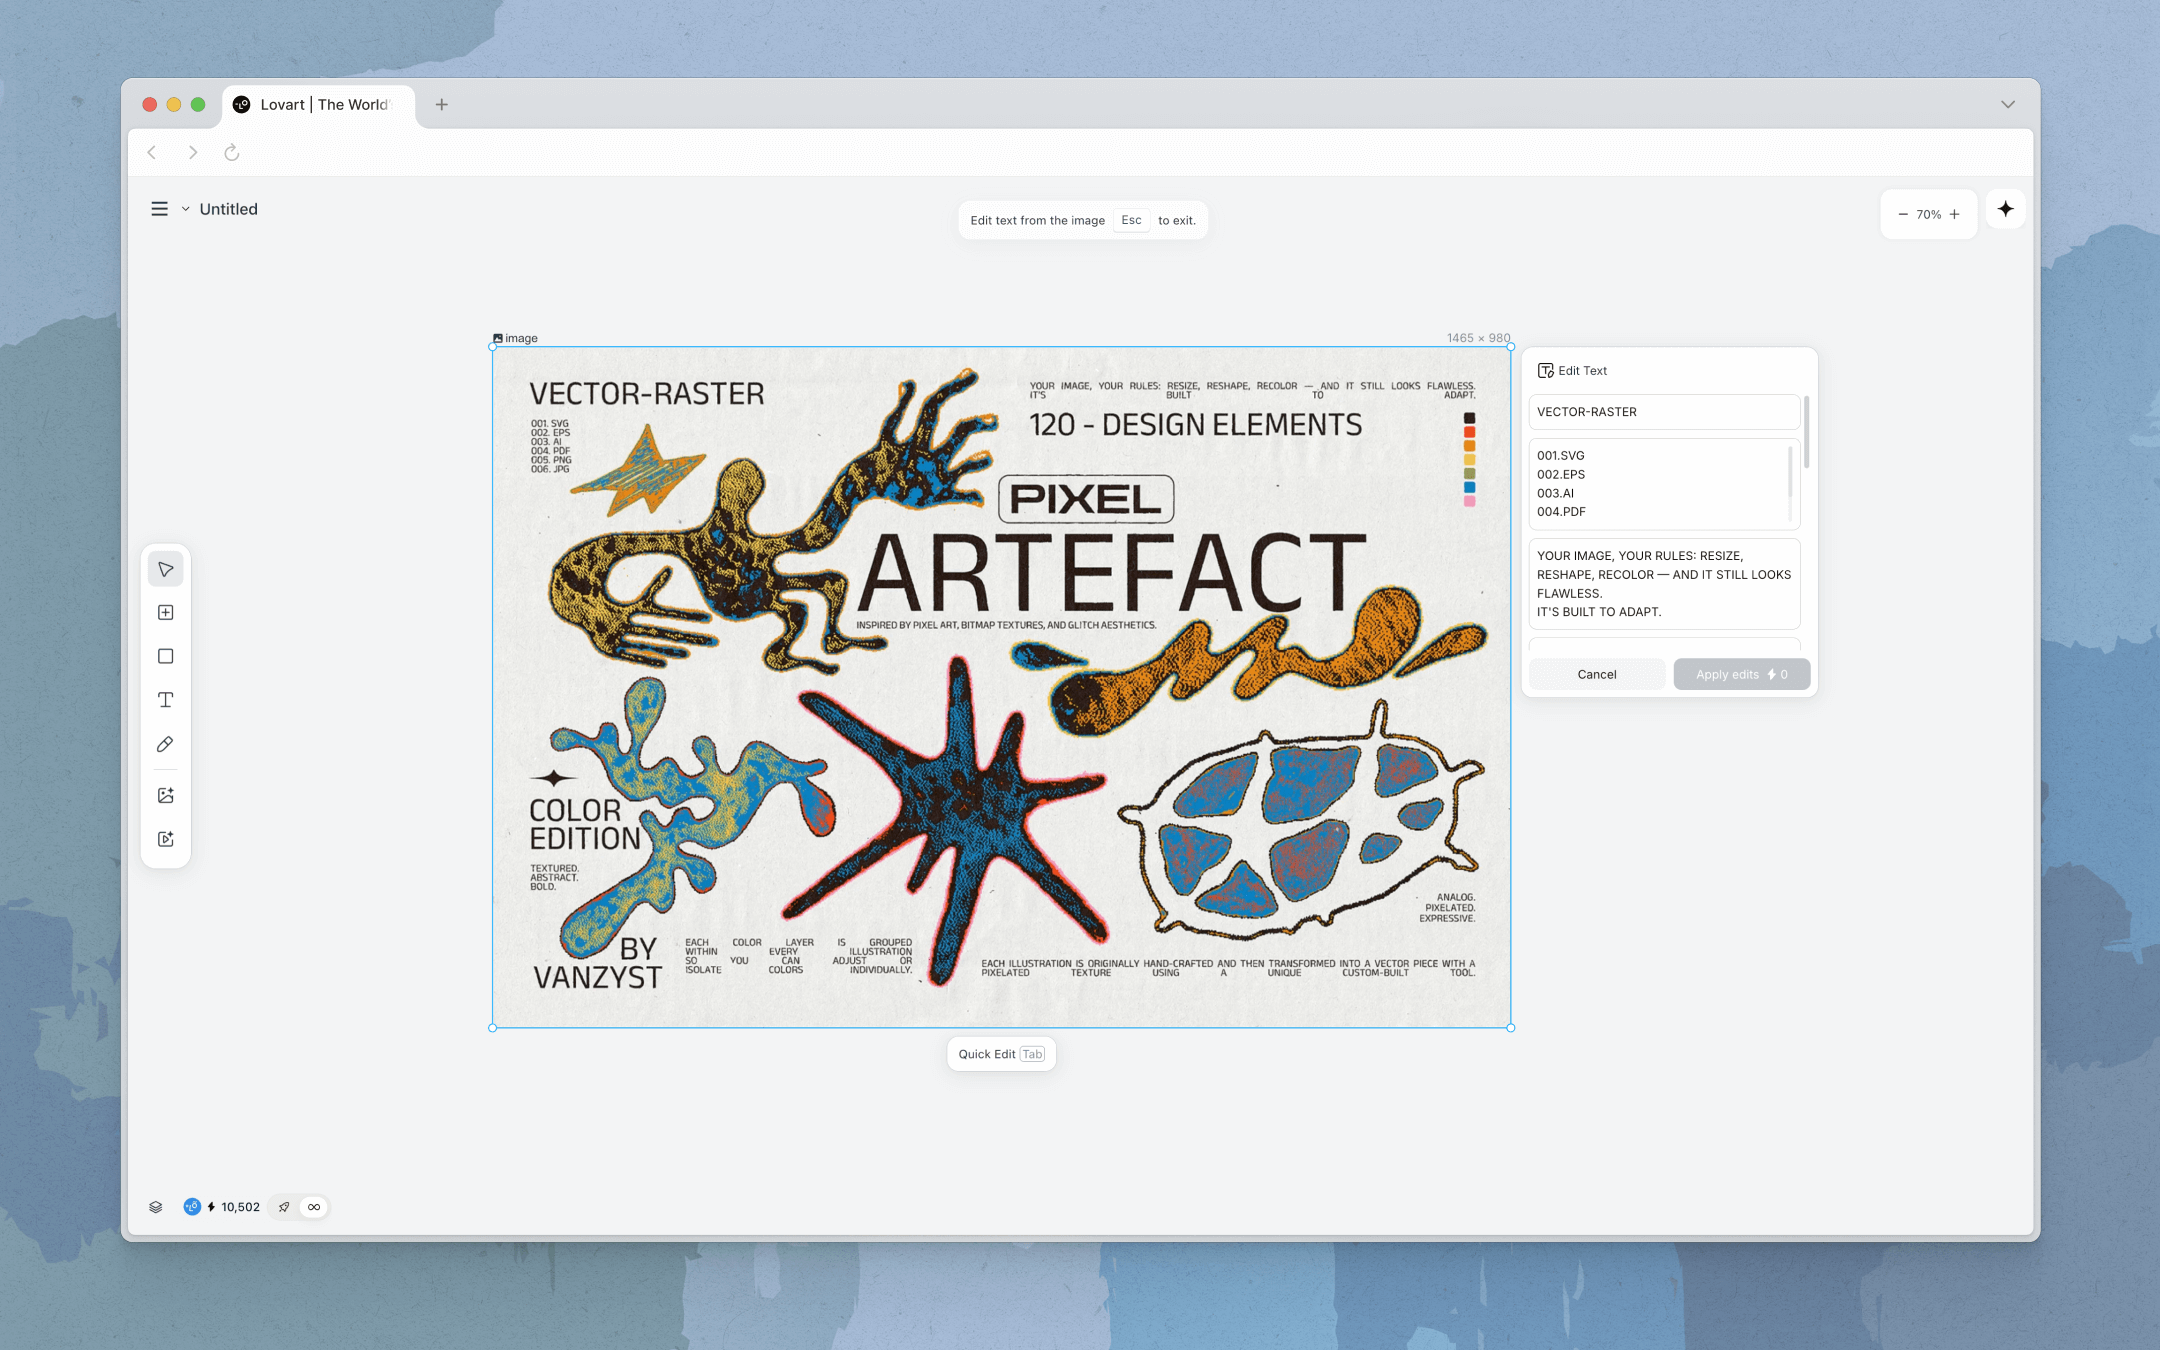2160x1350 pixels.
Task: Switch to rocket fast mode
Action: point(285,1207)
